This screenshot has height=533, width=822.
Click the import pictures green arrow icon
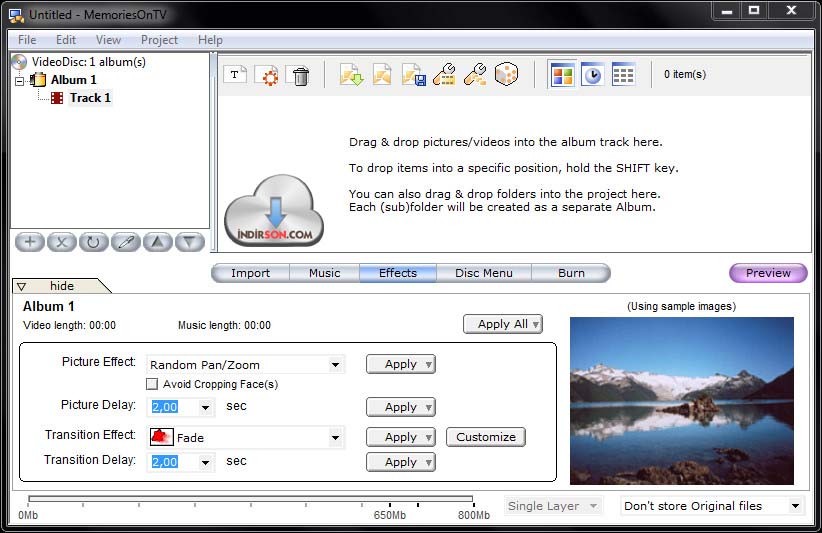(351, 74)
